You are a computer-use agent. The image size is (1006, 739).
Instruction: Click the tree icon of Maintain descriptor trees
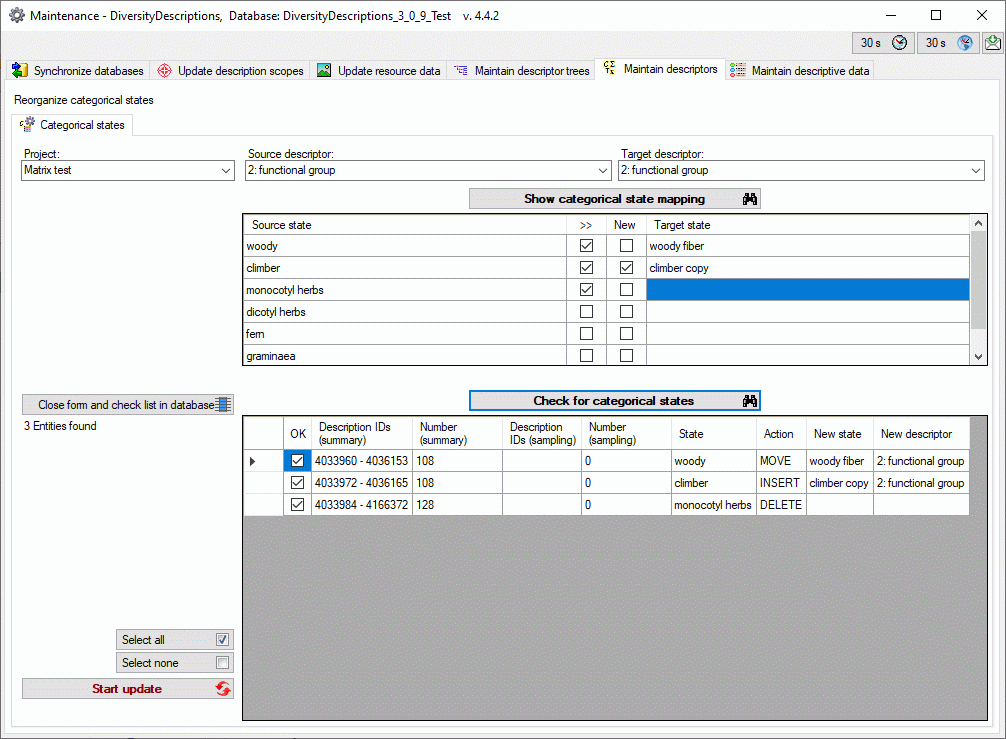(461, 71)
